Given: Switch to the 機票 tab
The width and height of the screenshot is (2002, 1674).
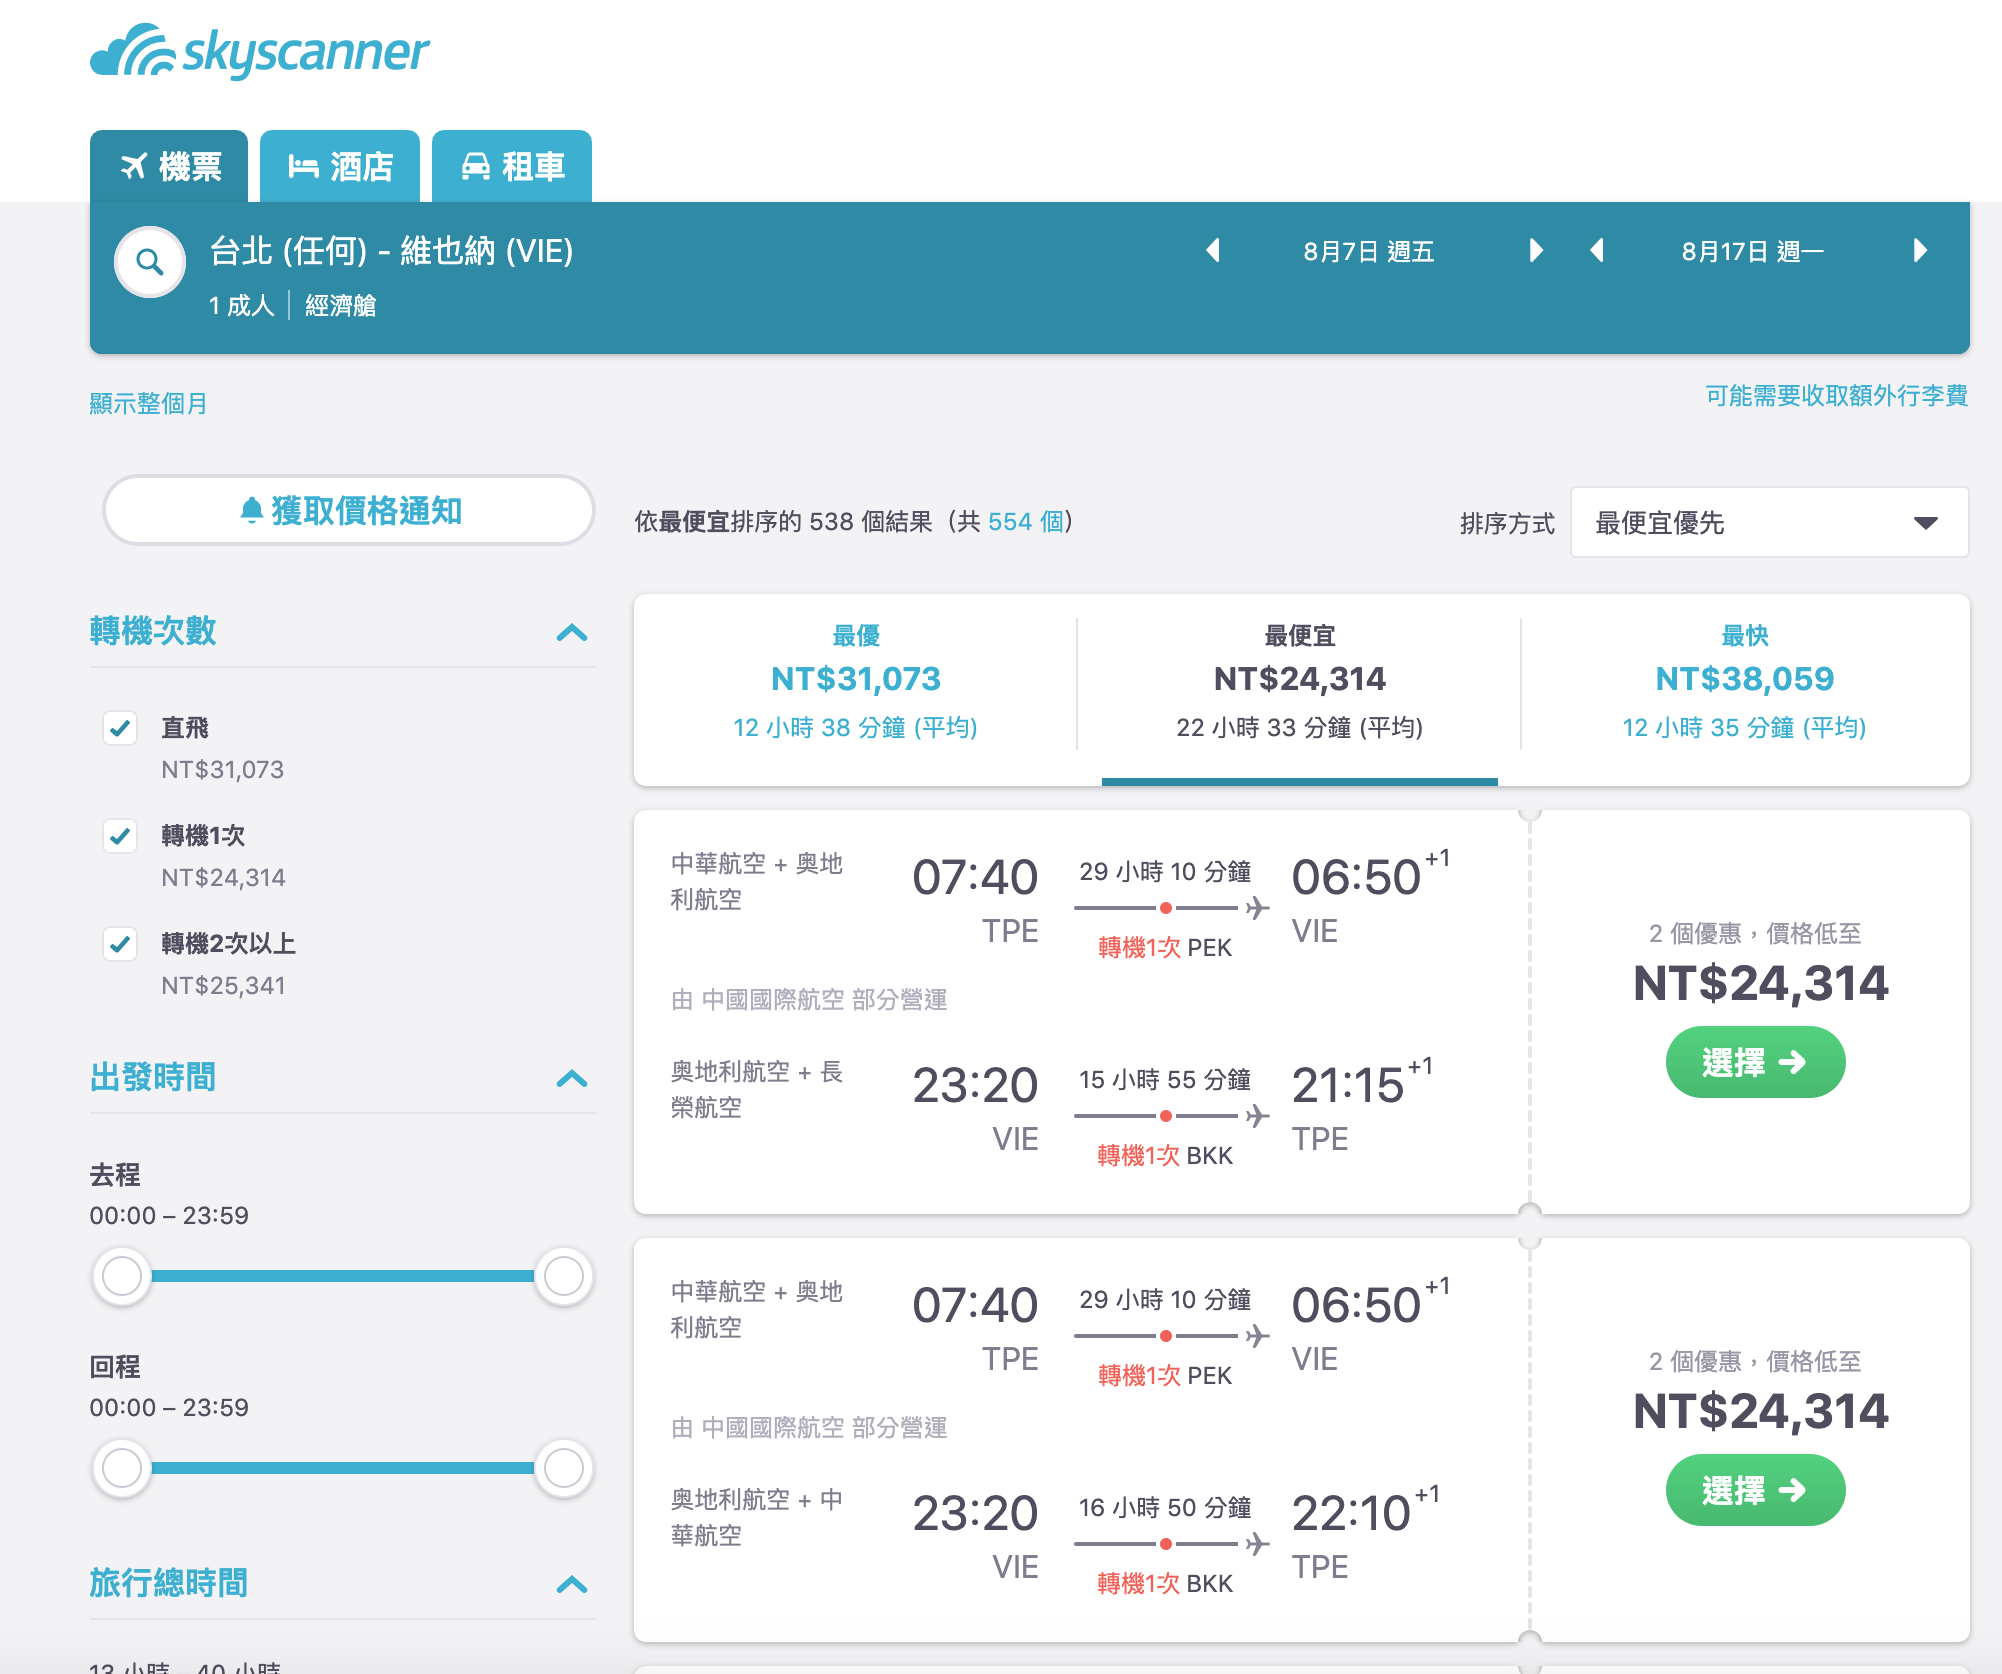Looking at the screenshot, I should click(169, 166).
